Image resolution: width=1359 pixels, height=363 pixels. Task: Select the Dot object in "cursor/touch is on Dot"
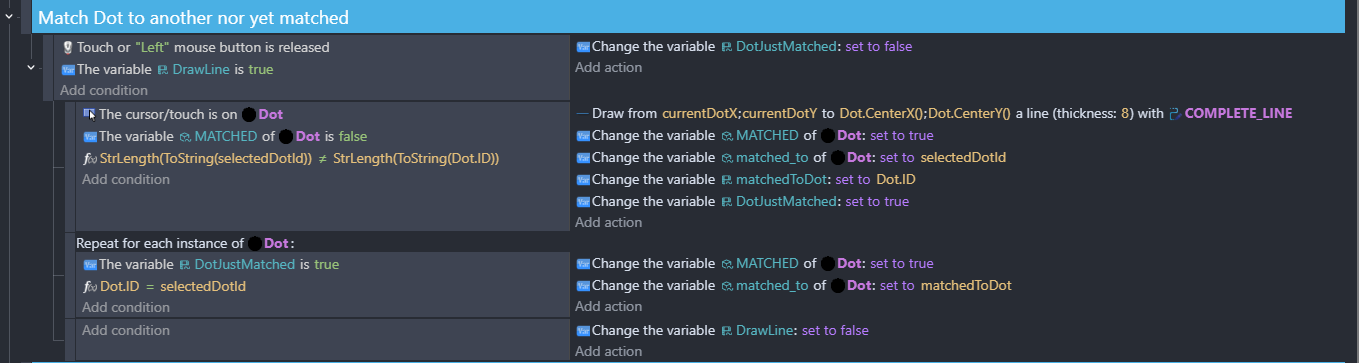263,114
